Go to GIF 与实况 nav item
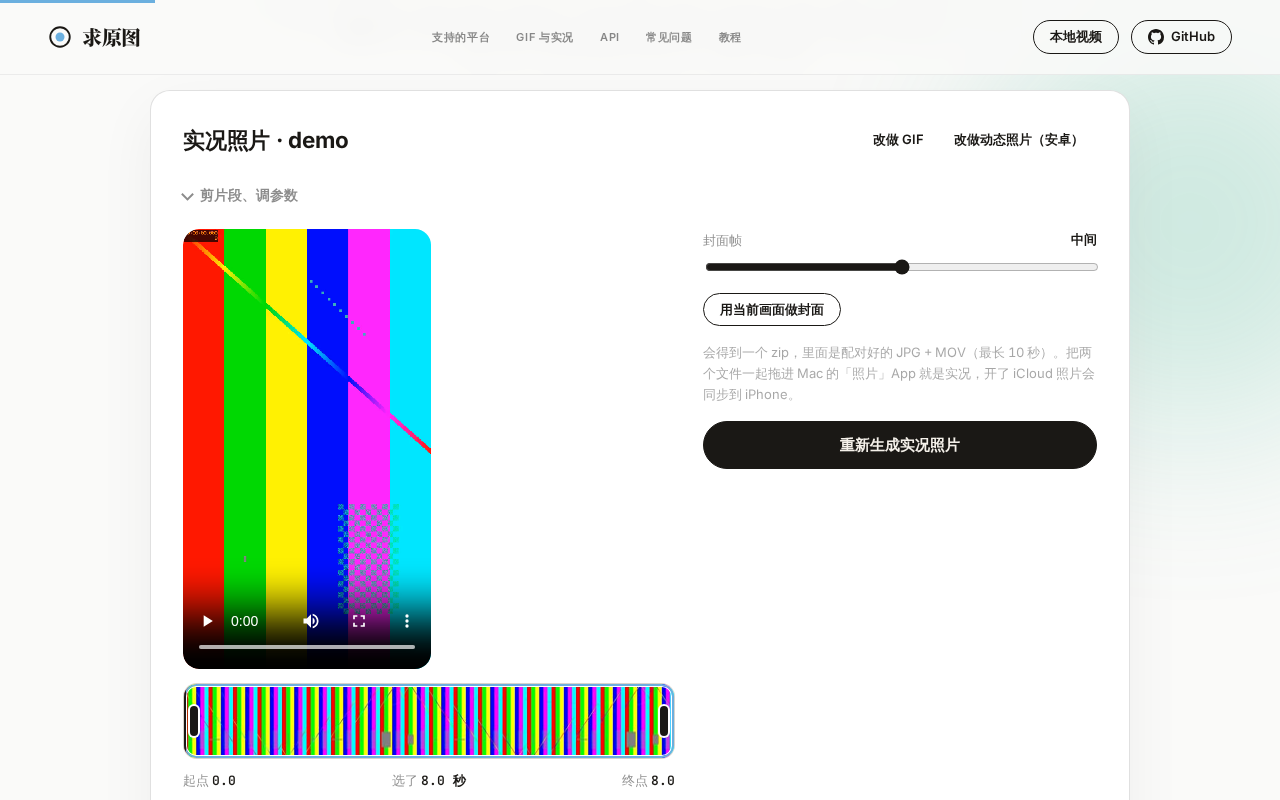 click(544, 37)
